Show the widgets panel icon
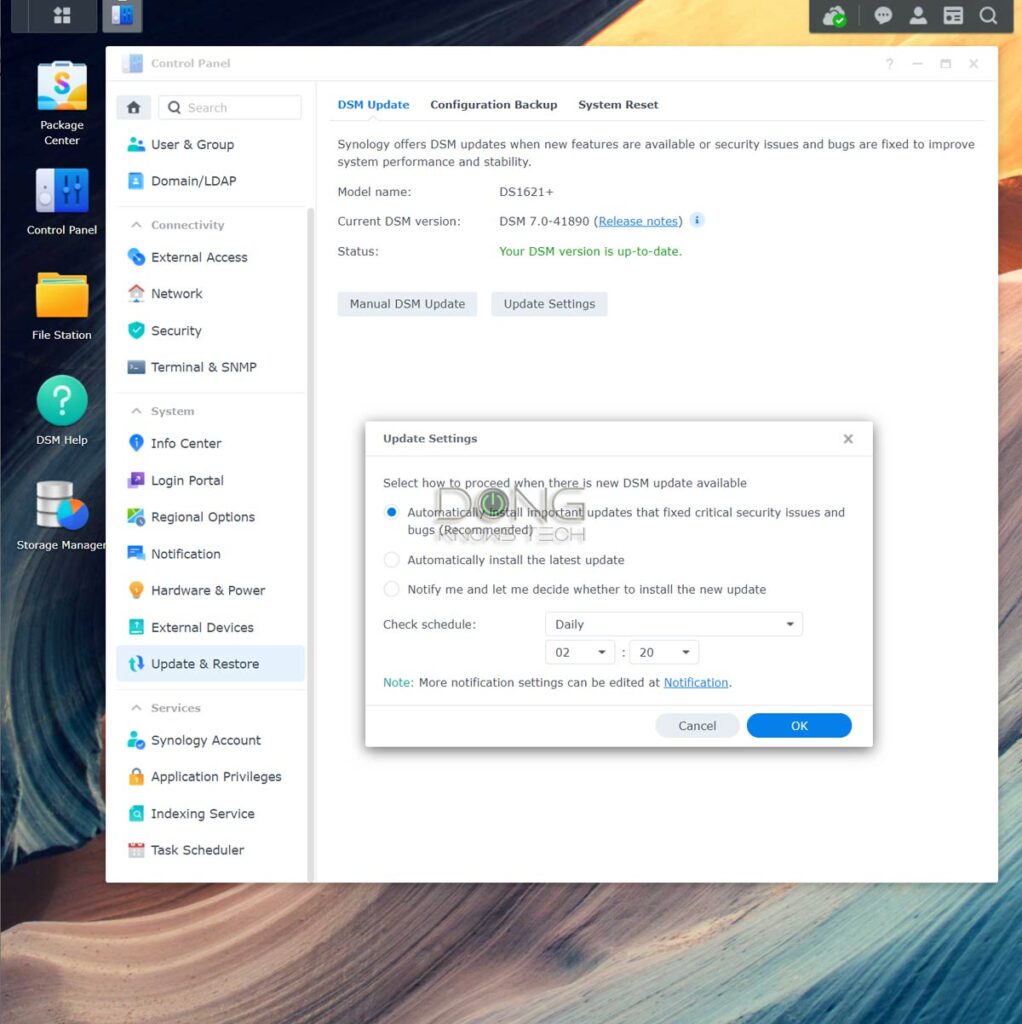 953,15
